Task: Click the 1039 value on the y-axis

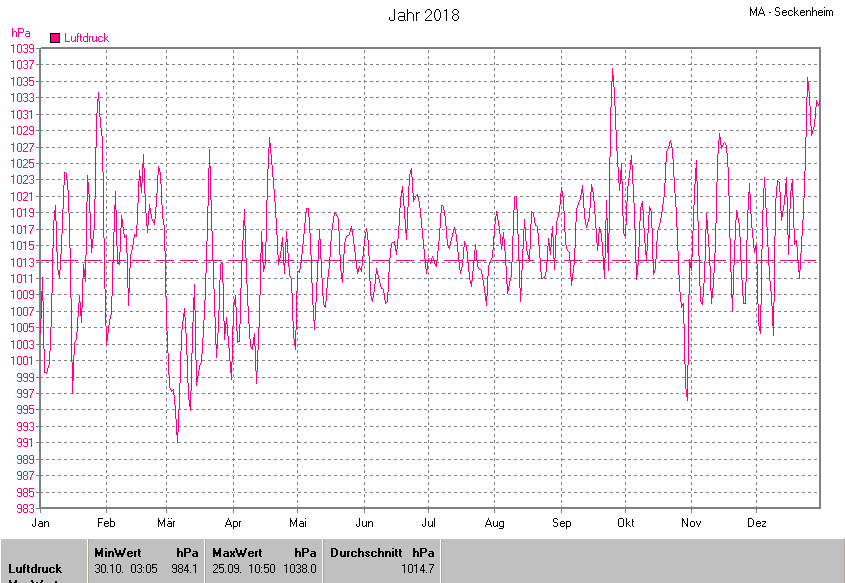Action: pos(23,48)
